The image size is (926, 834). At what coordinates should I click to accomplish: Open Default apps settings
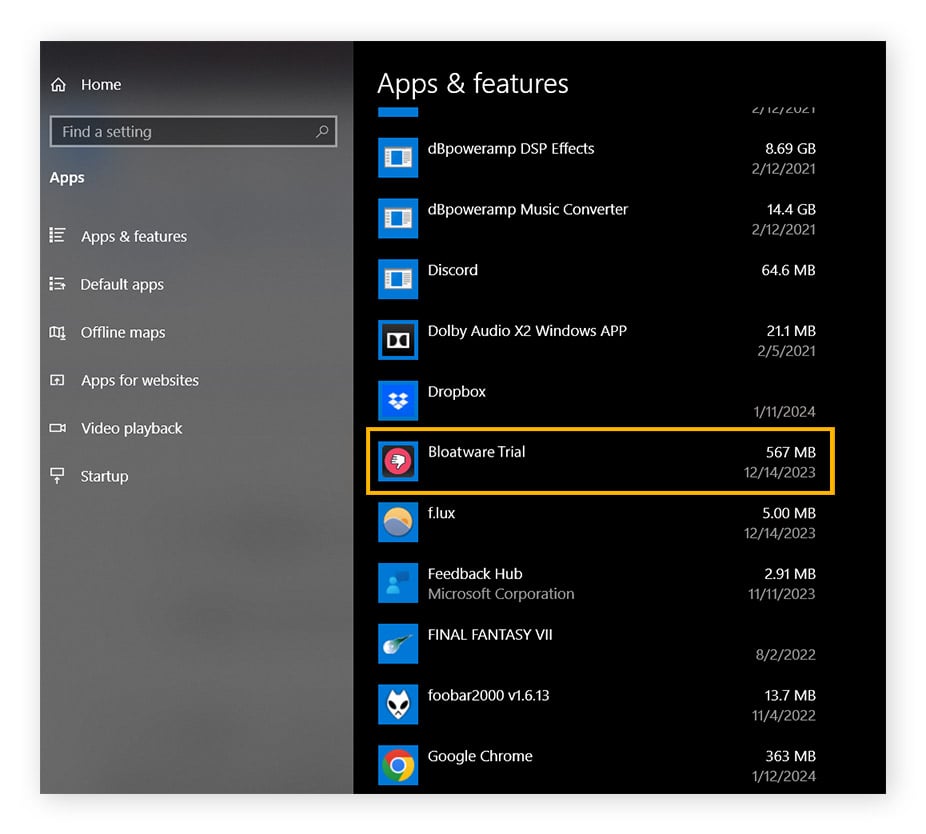click(x=120, y=284)
